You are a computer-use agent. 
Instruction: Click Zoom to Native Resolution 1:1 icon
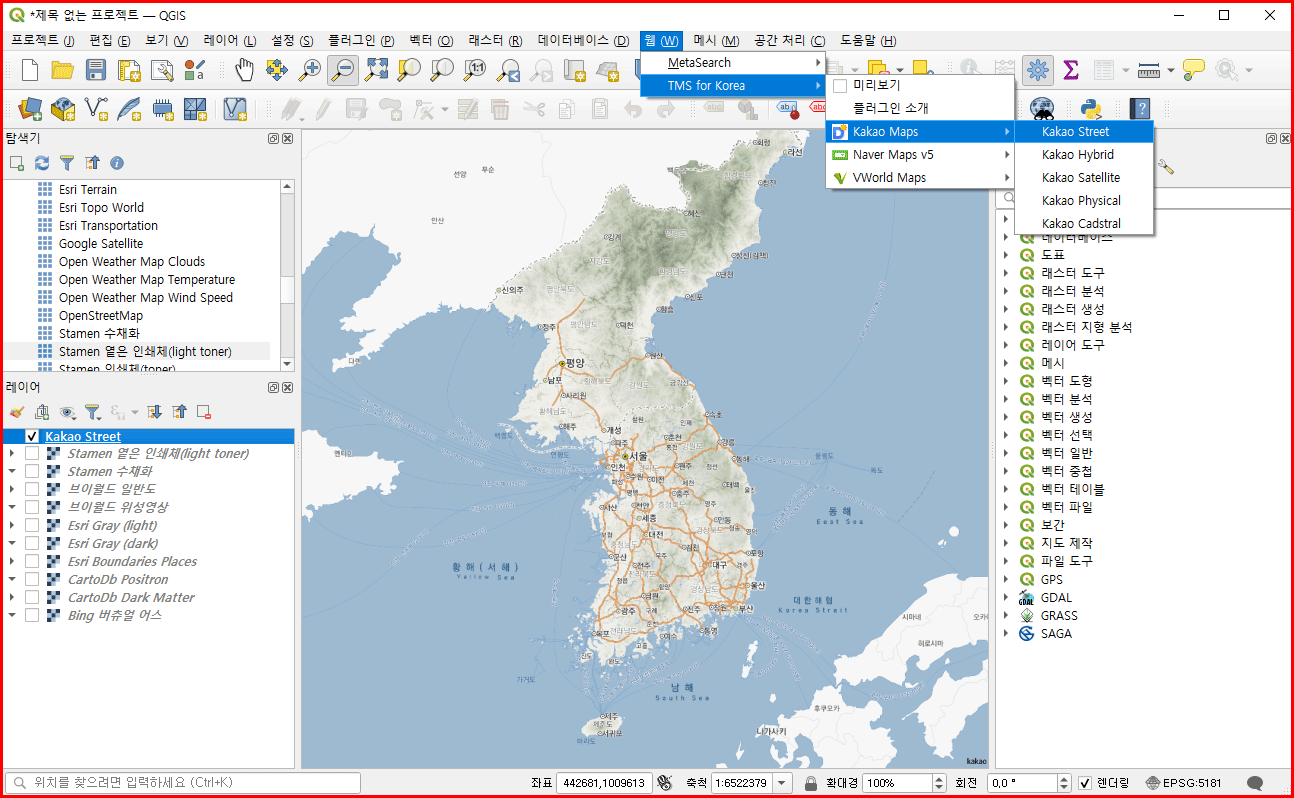pyautogui.click(x=475, y=70)
